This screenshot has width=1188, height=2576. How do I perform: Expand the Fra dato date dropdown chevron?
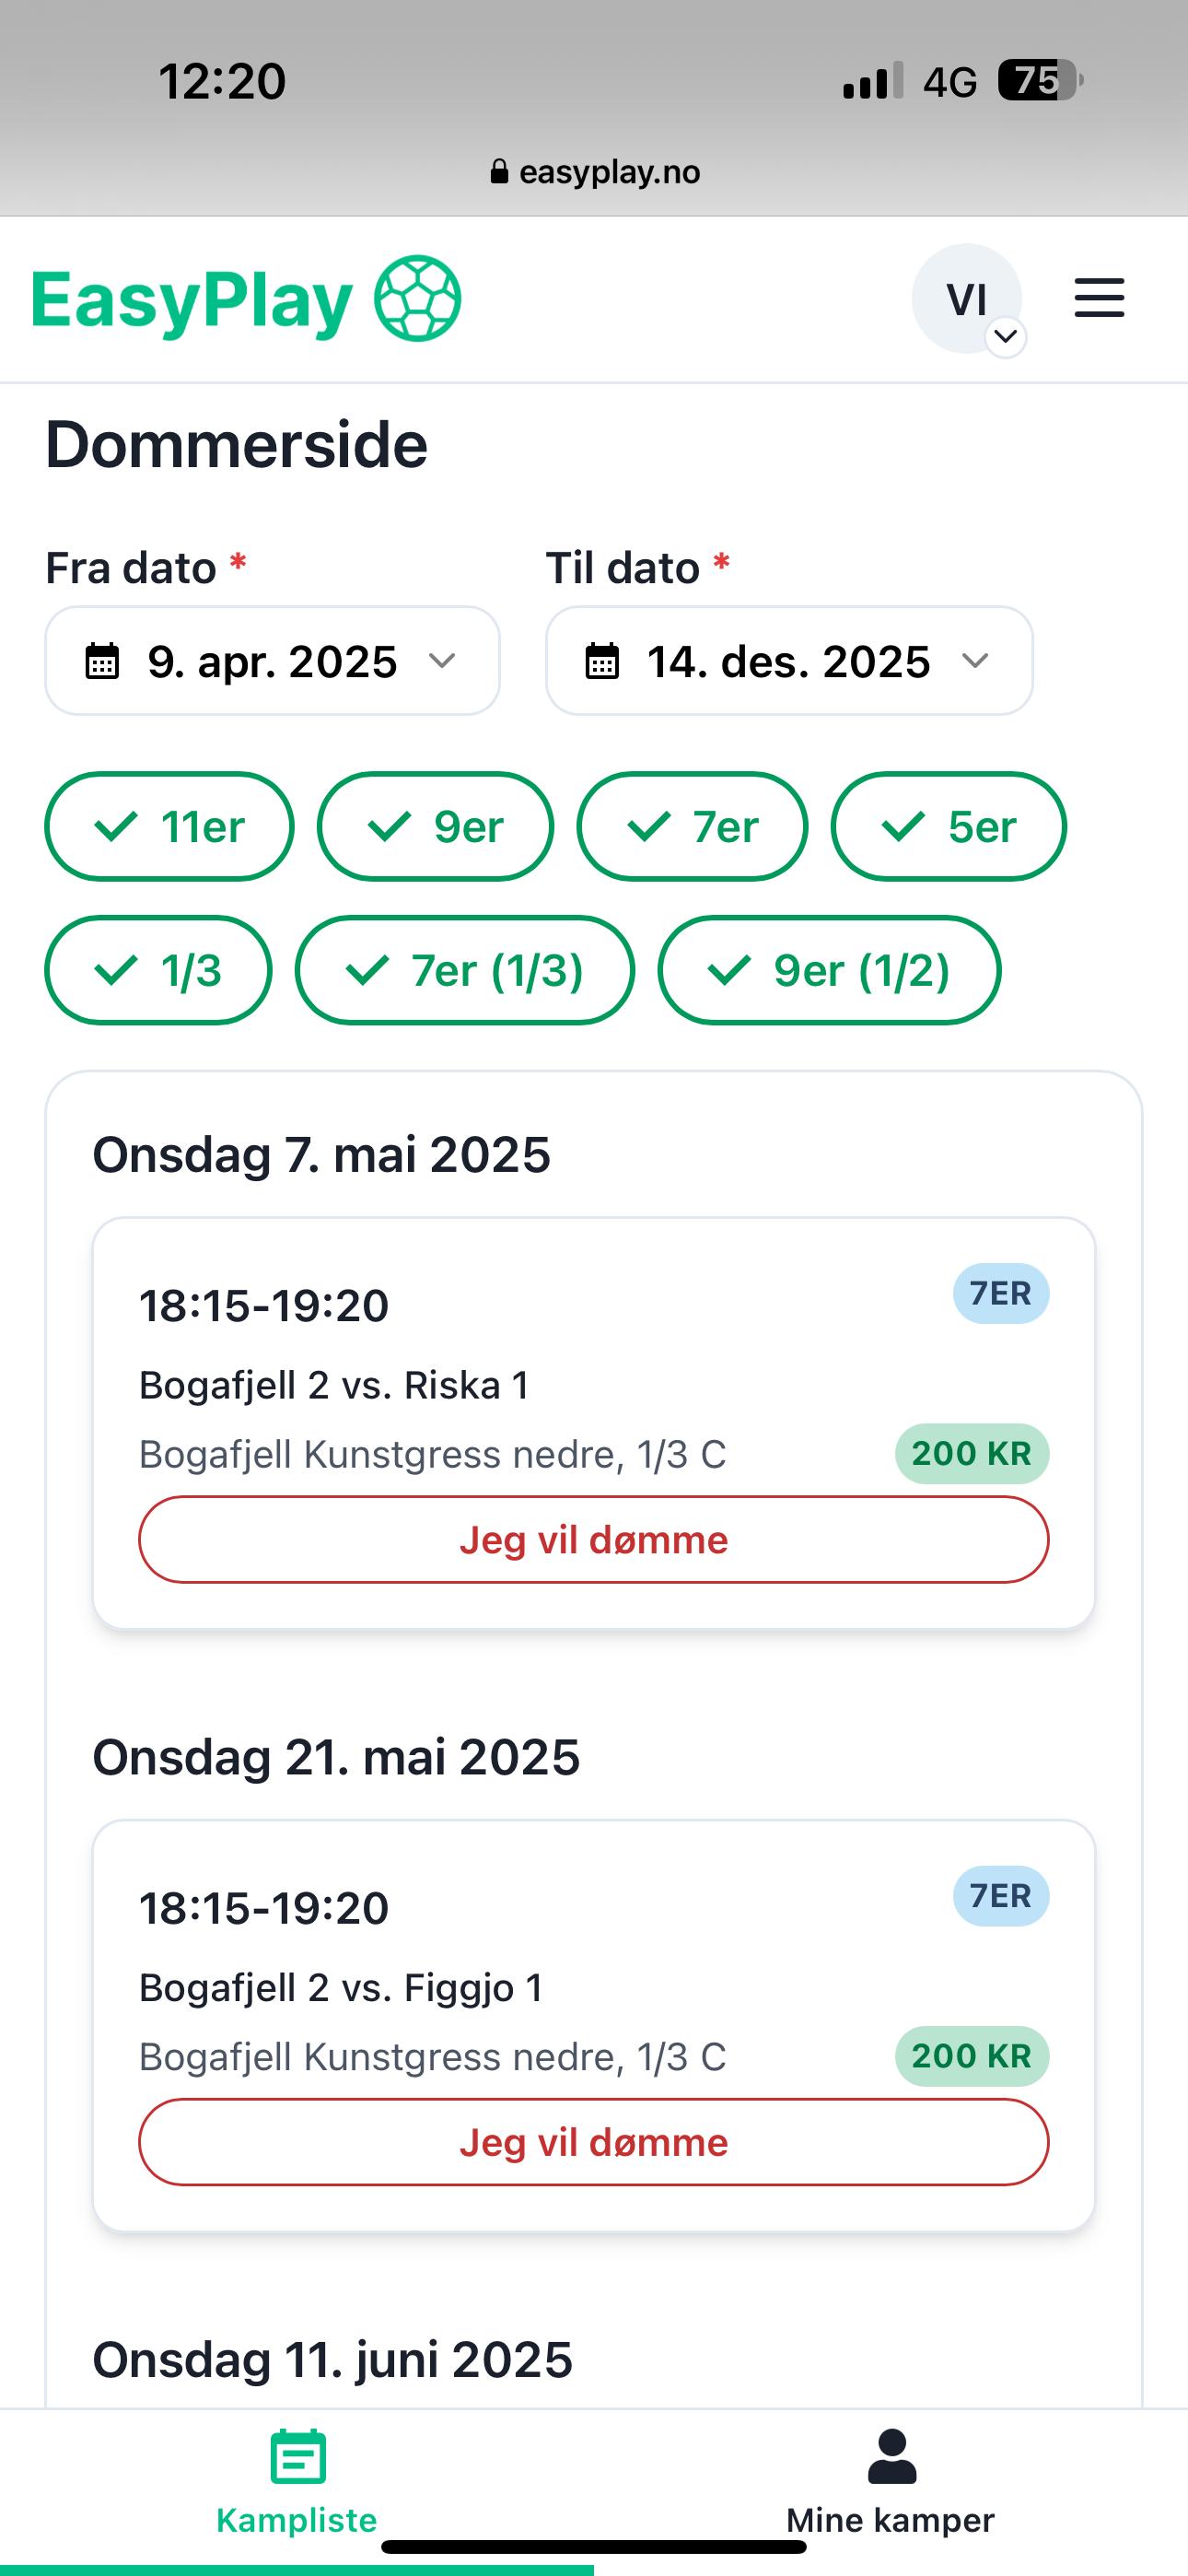(x=442, y=661)
